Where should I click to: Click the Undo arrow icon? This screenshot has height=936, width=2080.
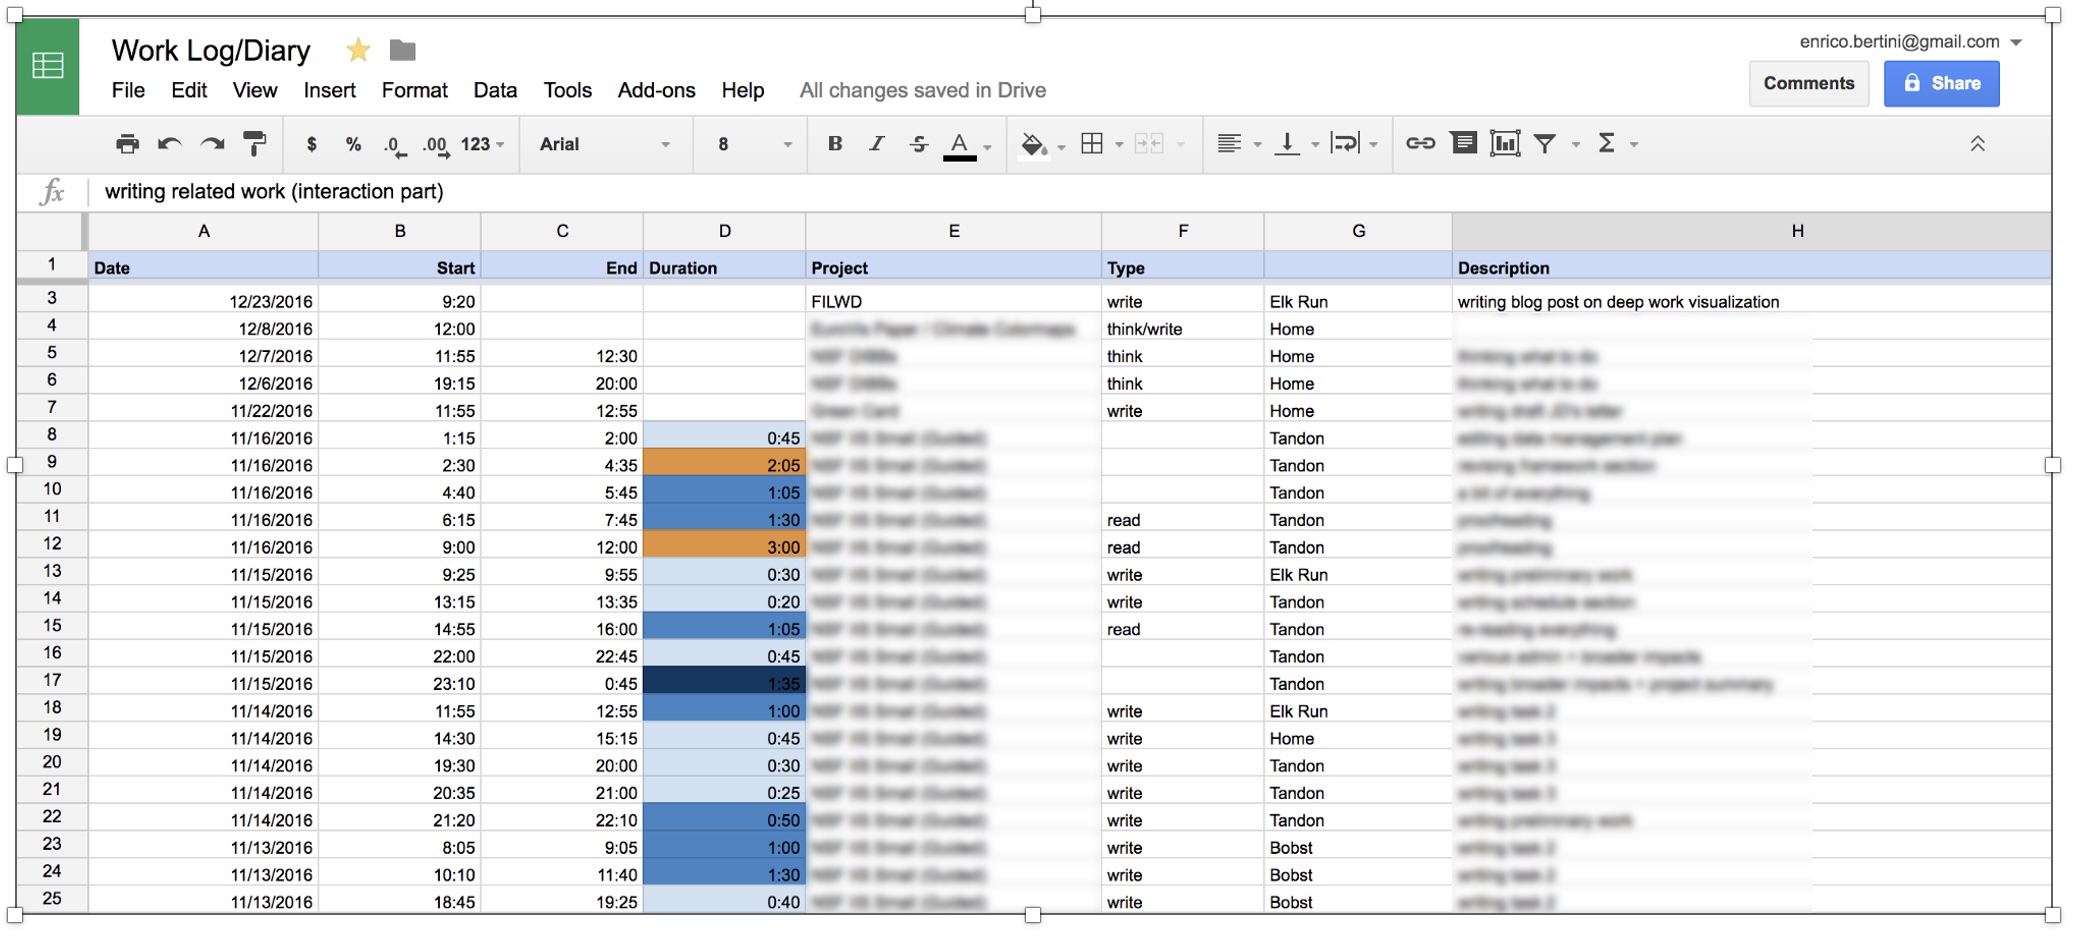(169, 144)
